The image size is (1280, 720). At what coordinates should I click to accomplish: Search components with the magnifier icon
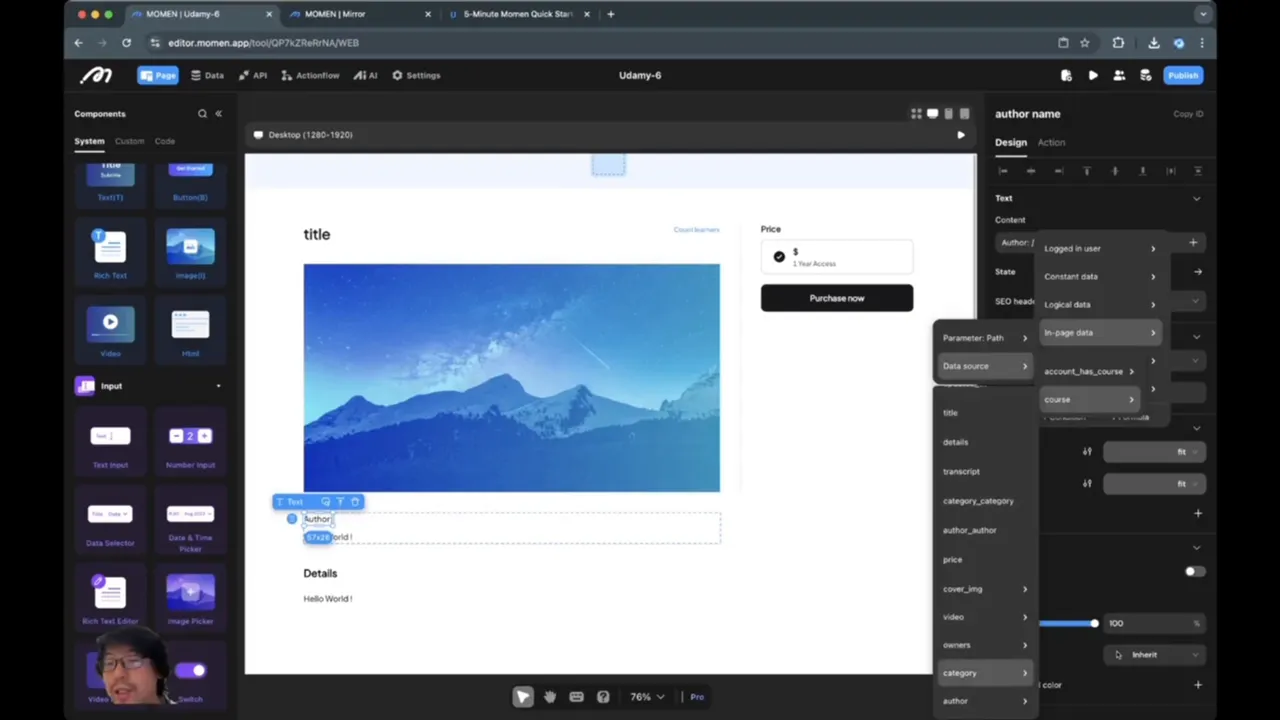tap(202, 114)
